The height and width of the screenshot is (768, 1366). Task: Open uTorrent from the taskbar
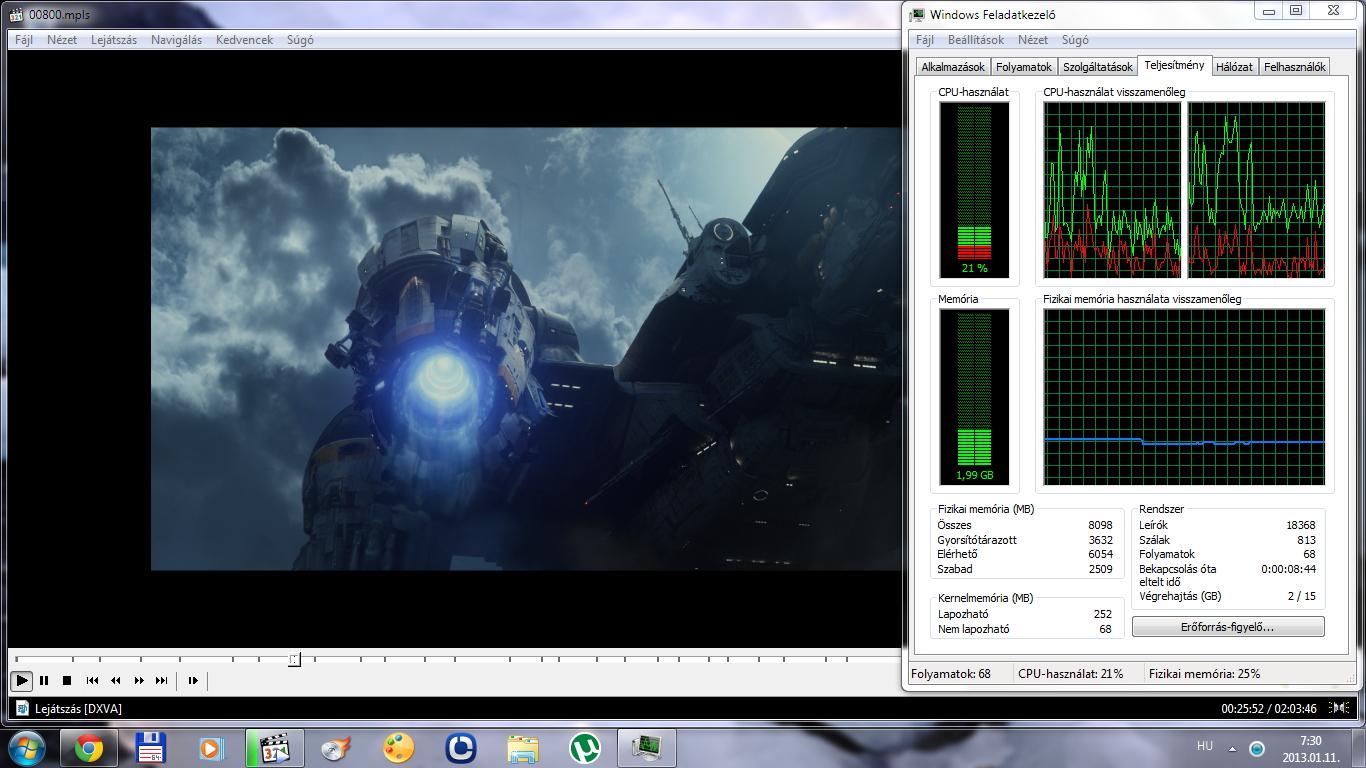[584, 748]
